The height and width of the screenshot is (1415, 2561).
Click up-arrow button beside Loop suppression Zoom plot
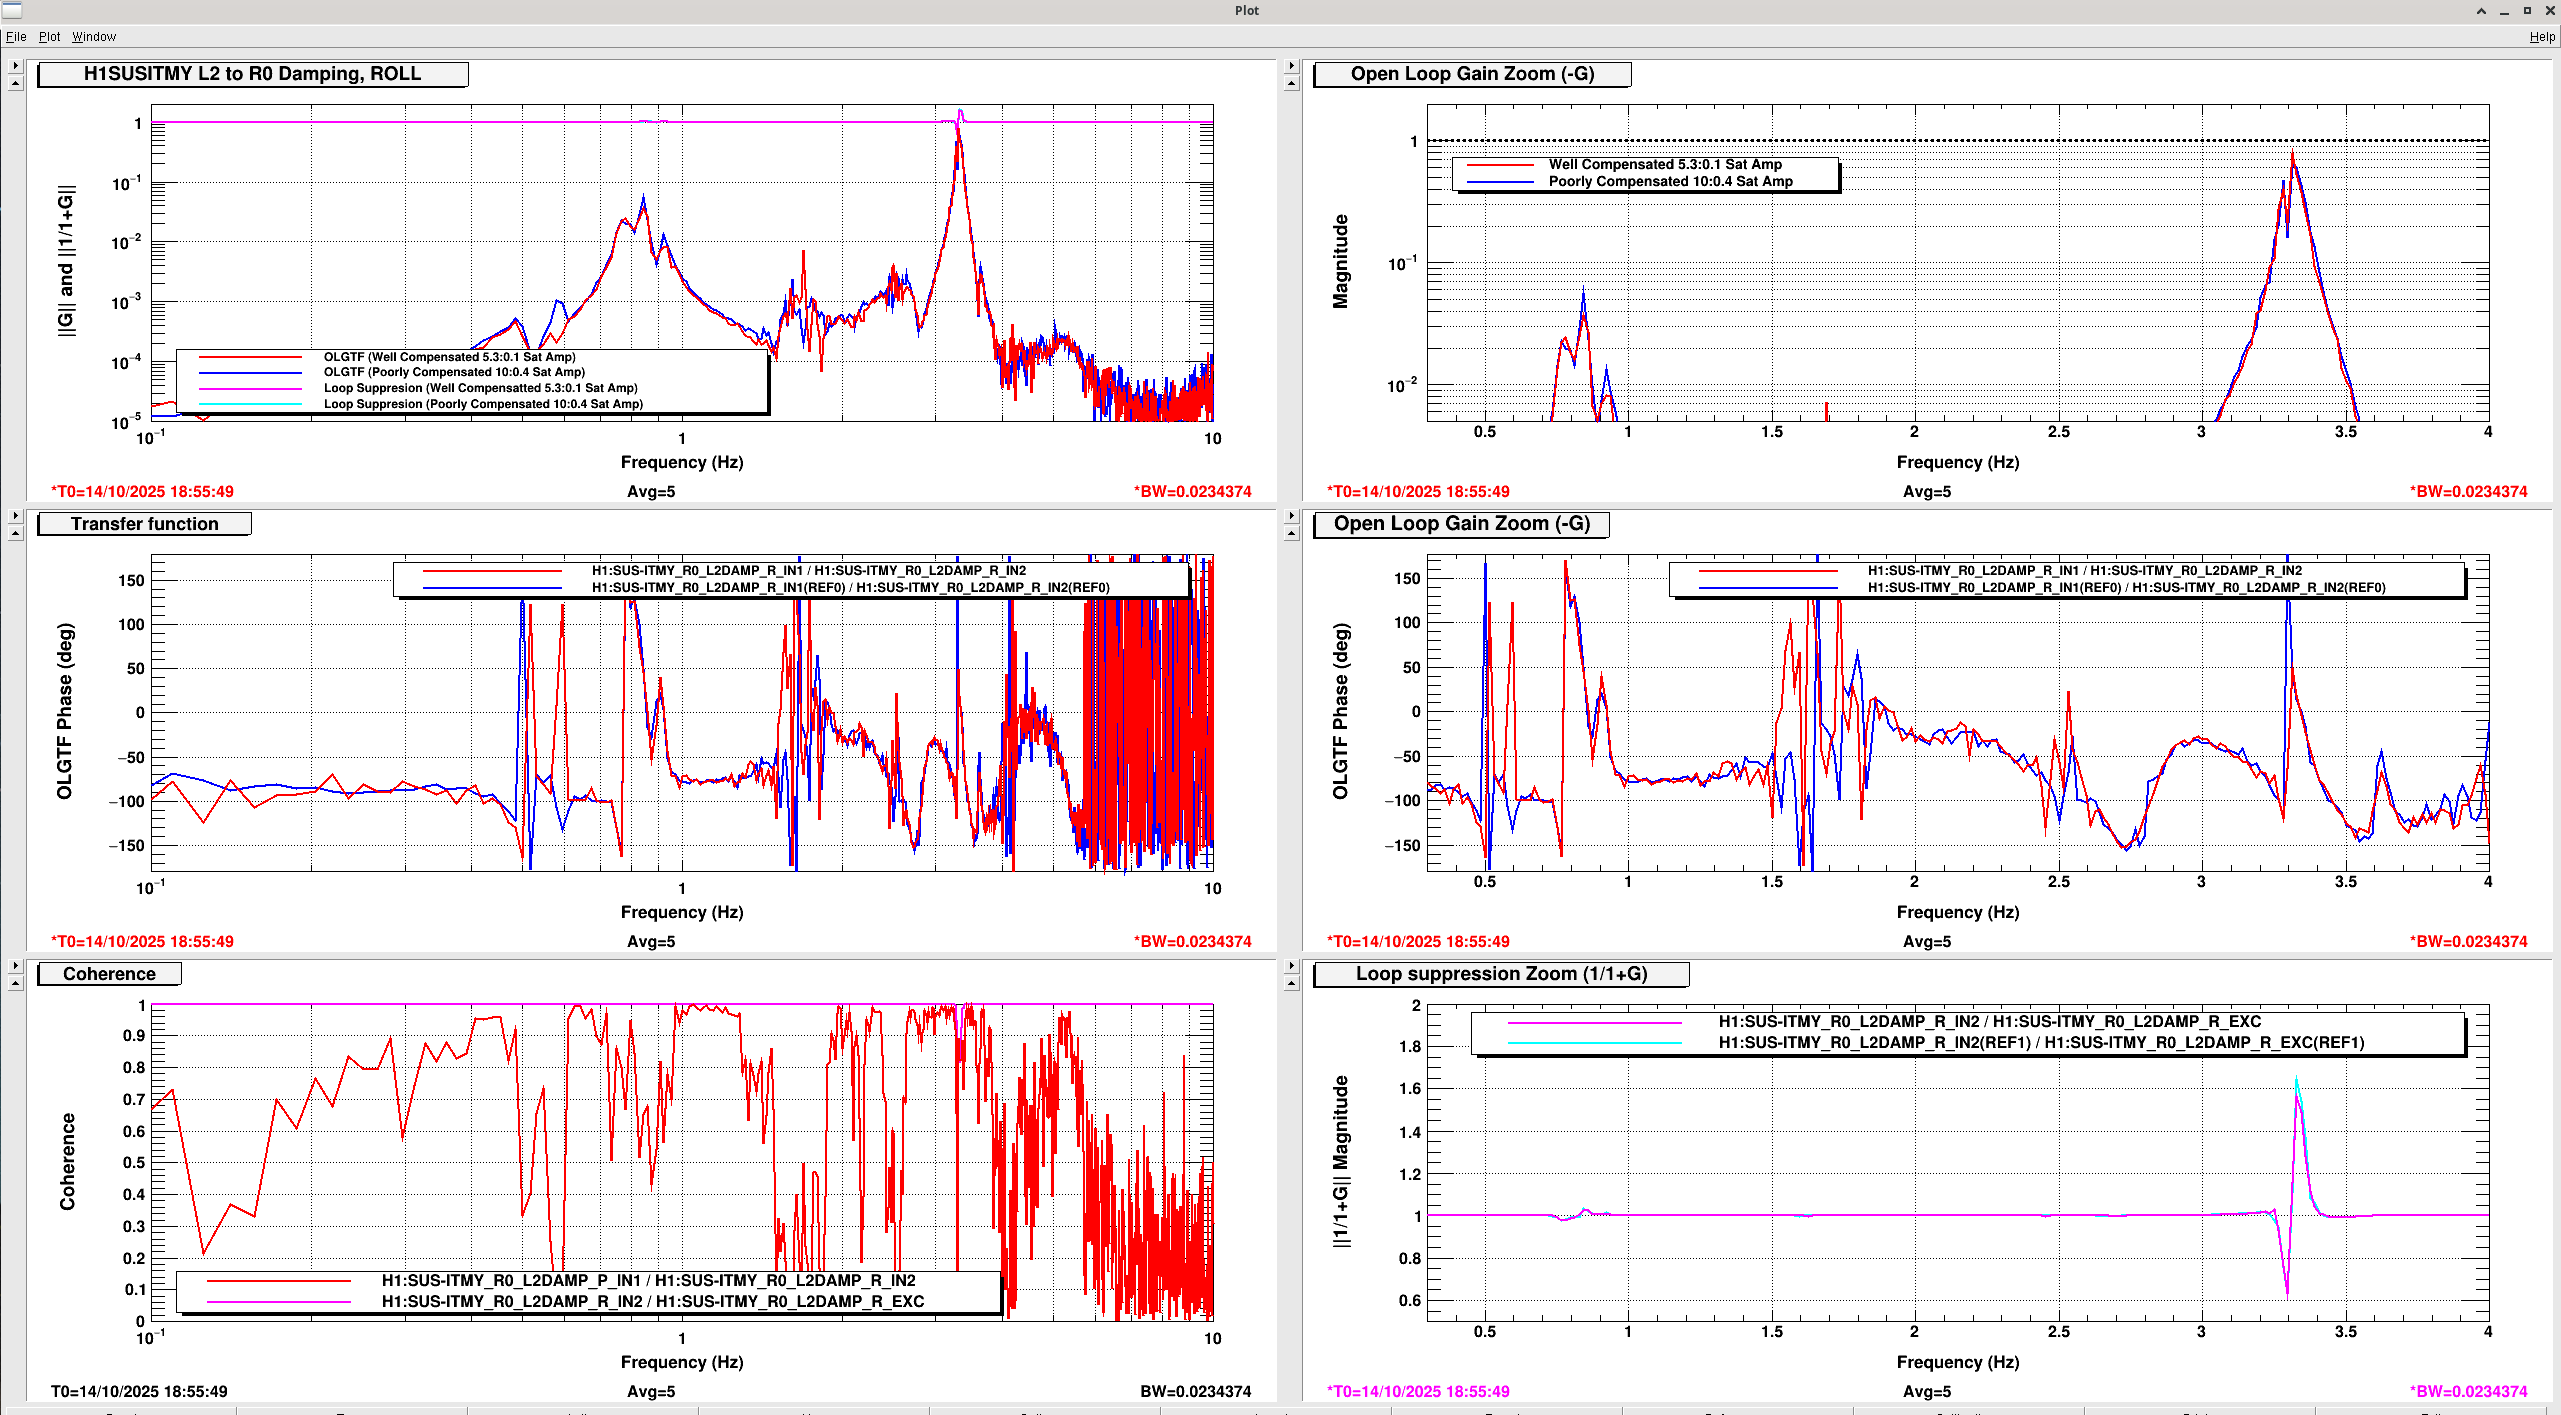tap(1291, 983)
